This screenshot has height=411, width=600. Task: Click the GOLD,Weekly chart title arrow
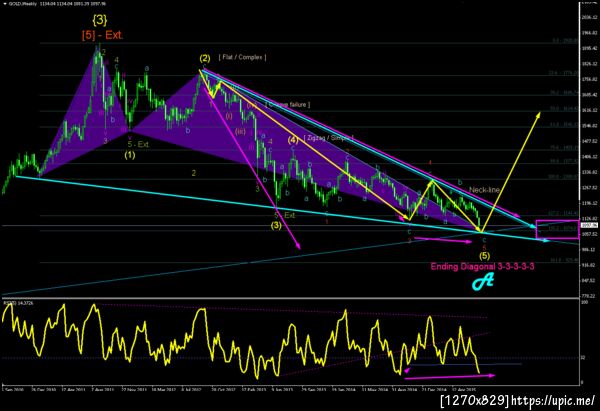coord(3,3)
